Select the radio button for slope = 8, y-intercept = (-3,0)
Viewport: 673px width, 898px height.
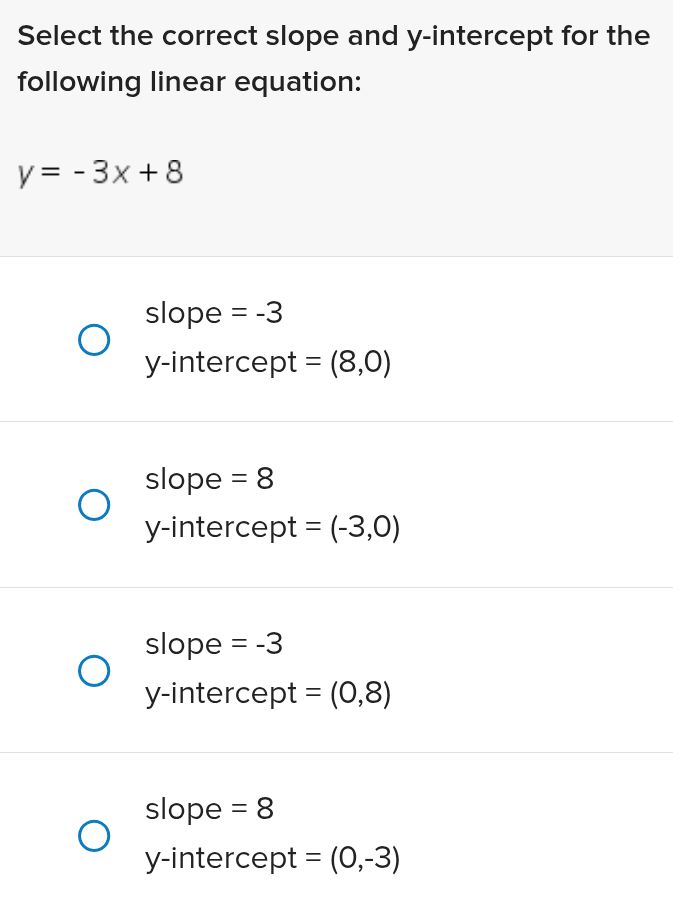pos(94,504)
